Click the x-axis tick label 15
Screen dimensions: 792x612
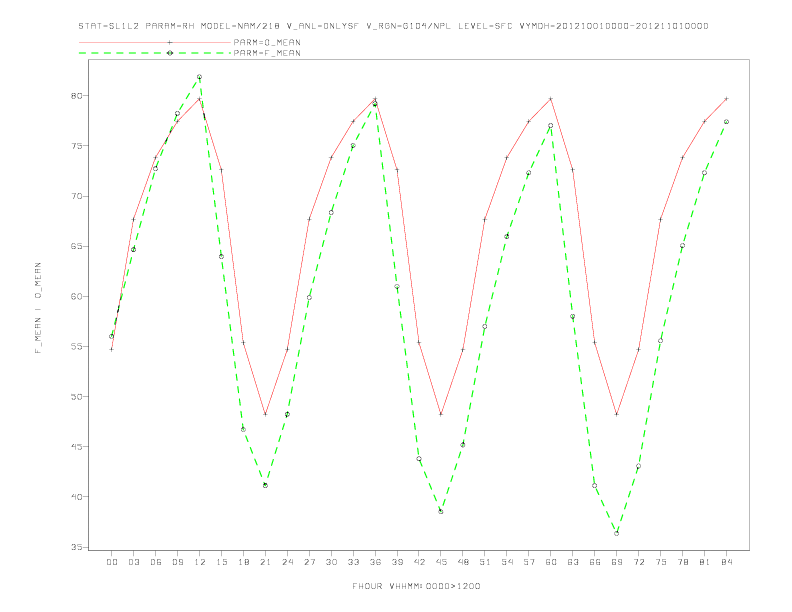pyautogui.click(x=221, y=562)
